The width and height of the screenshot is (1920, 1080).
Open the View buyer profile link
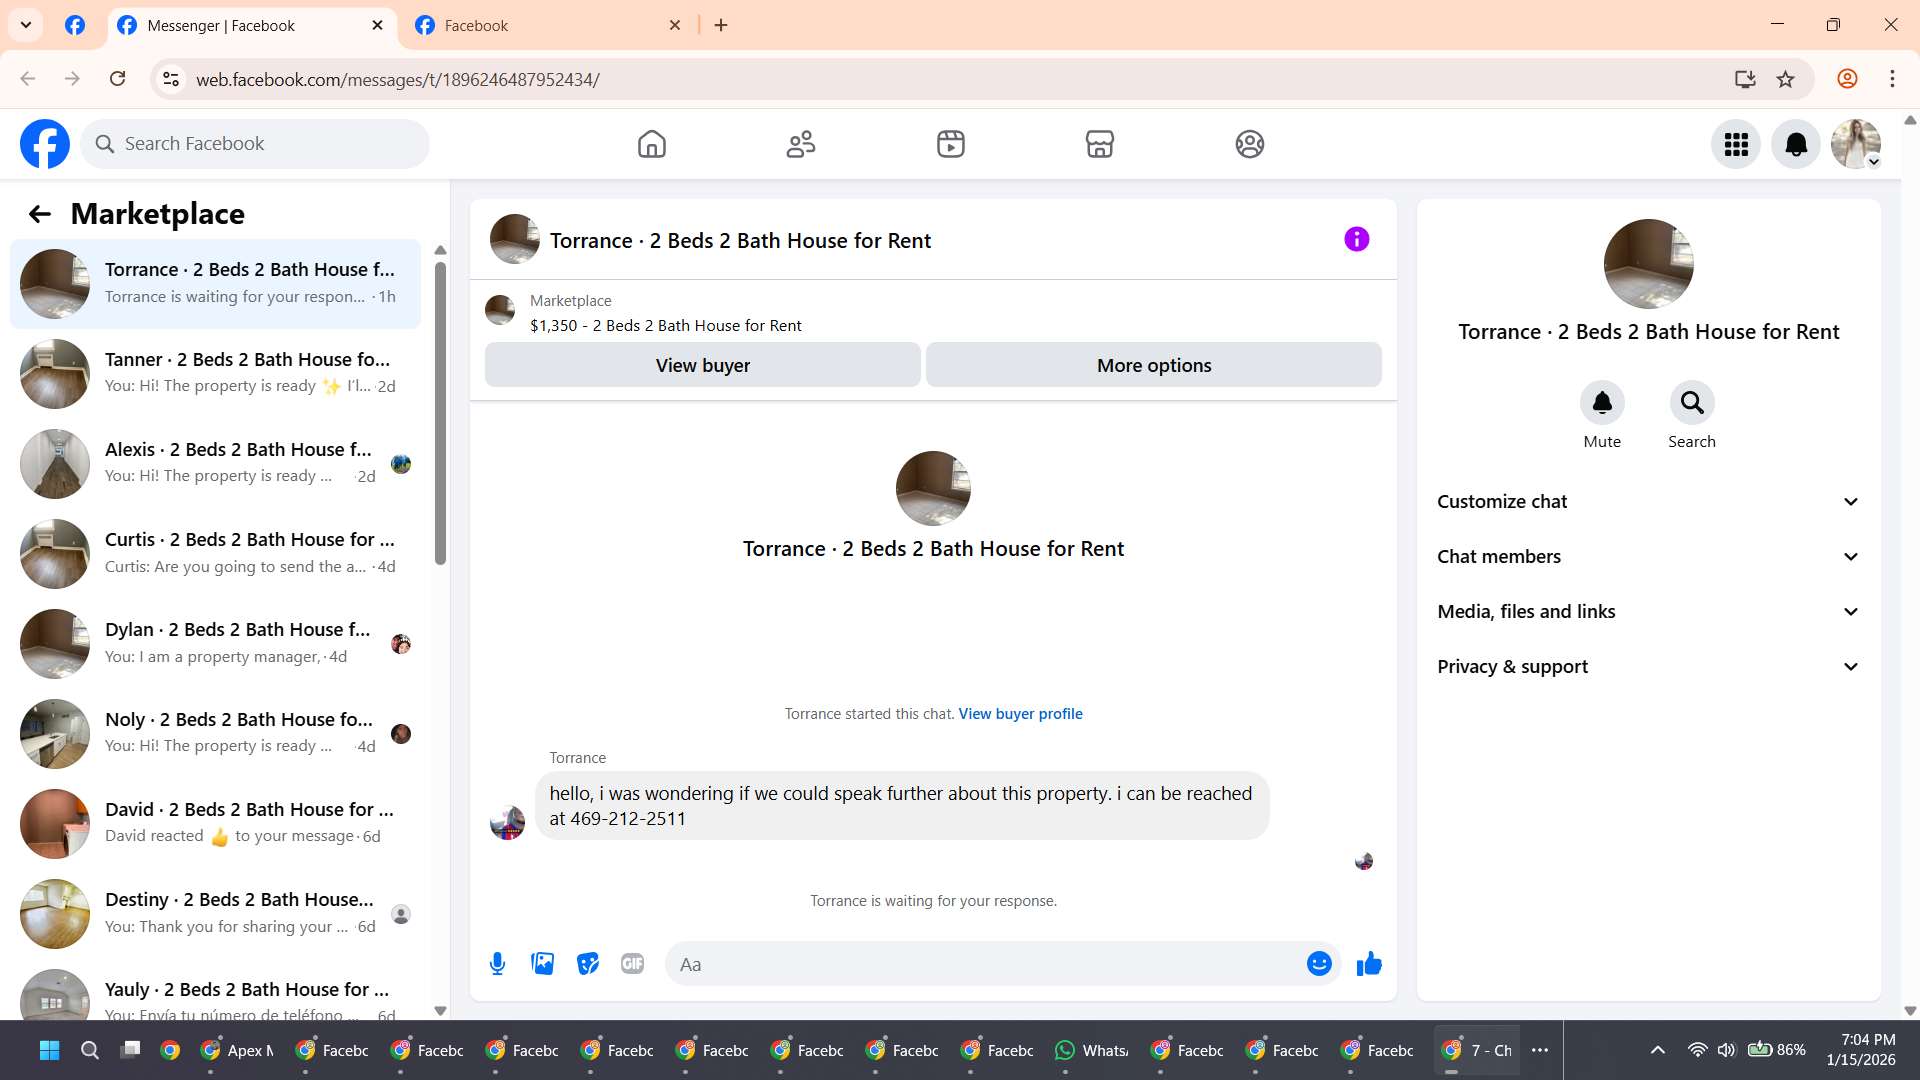[x=1020, y=714]
